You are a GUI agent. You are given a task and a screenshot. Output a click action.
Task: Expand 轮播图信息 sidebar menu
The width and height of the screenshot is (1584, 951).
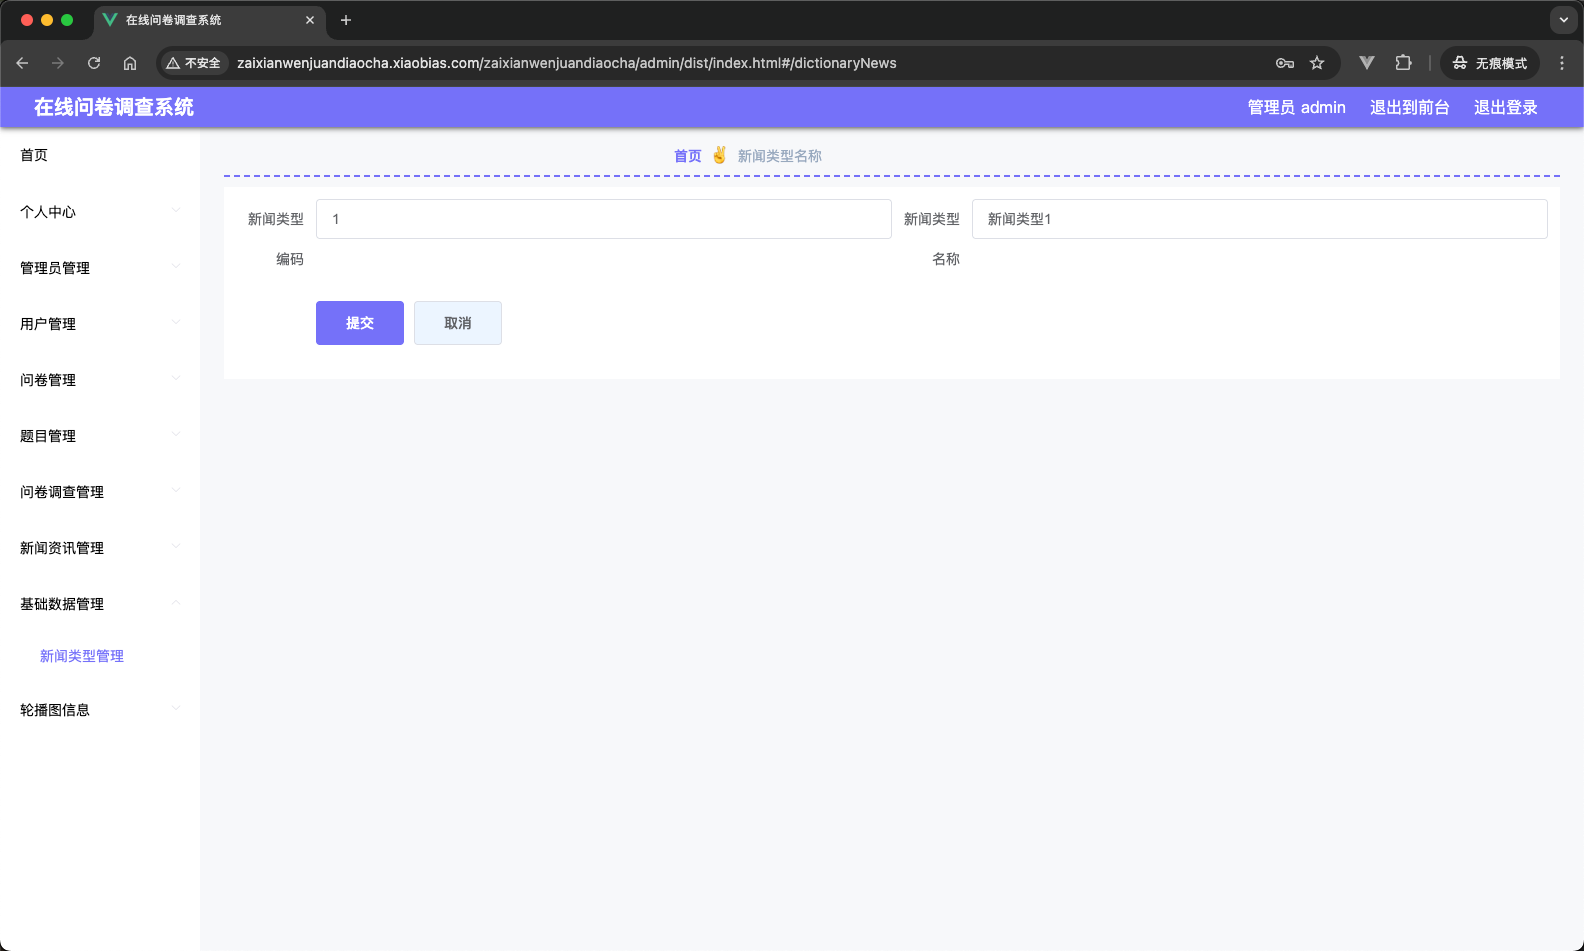(x=100, y=709)
